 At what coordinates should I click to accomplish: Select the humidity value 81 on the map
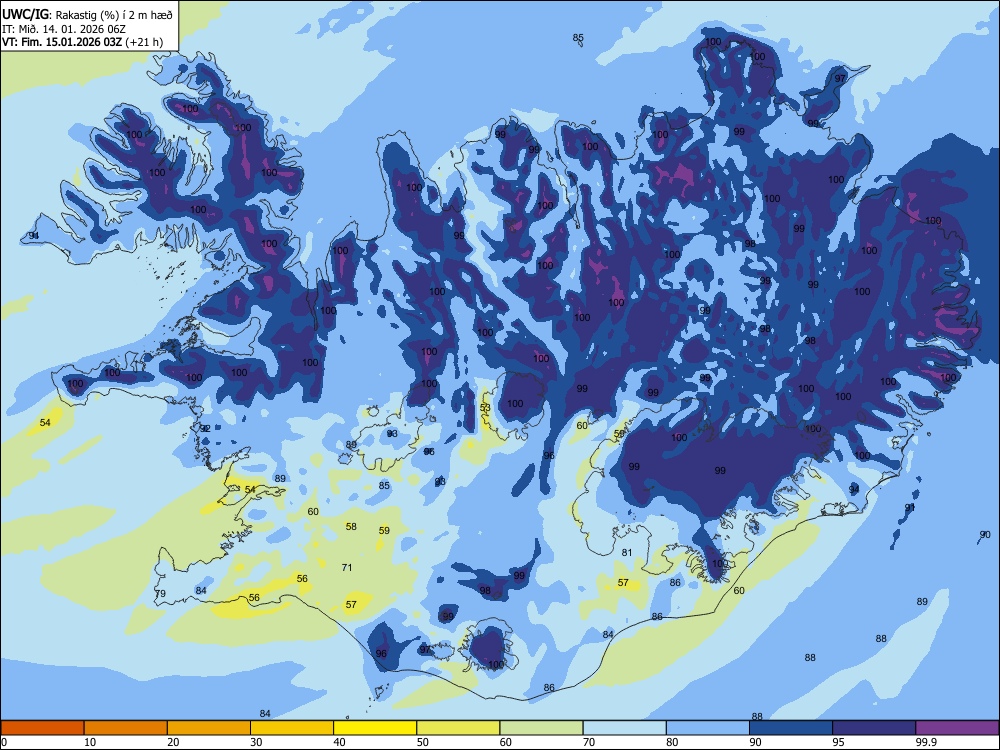627,553
